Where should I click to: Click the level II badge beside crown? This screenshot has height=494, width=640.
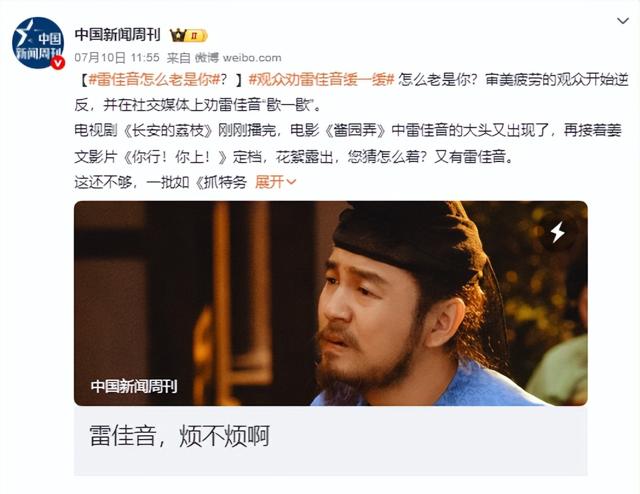tap(196, 36)
